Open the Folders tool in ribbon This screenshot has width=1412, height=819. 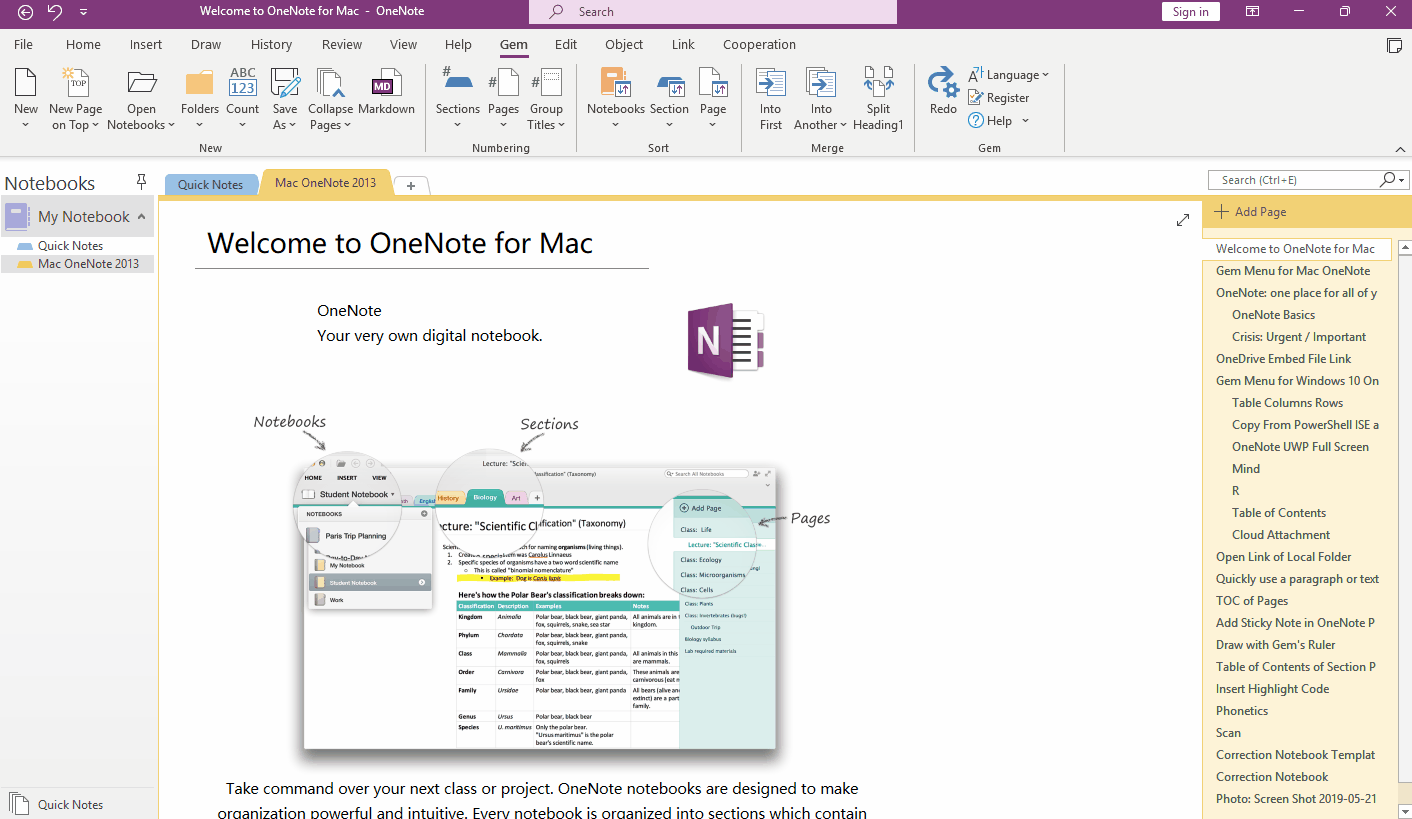pos(200,83)
